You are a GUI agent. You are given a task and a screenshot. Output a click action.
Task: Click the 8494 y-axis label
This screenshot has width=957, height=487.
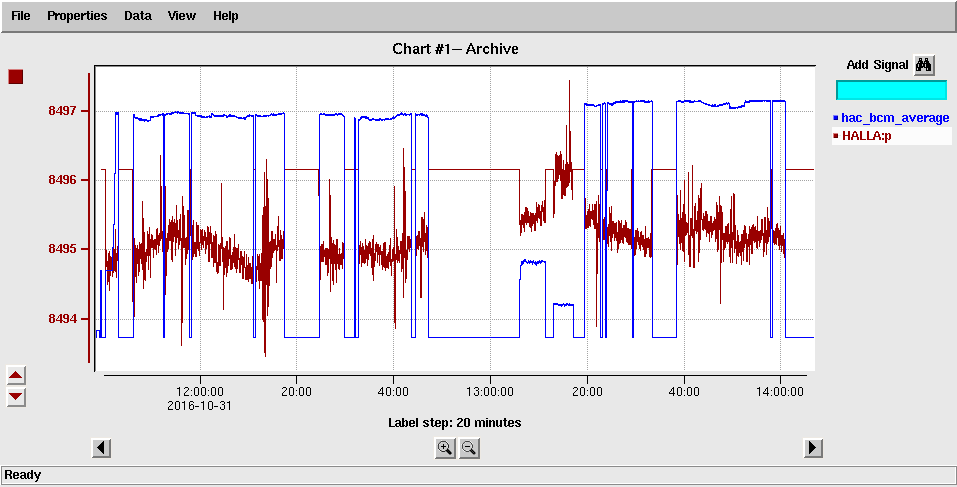coord(61,319)
